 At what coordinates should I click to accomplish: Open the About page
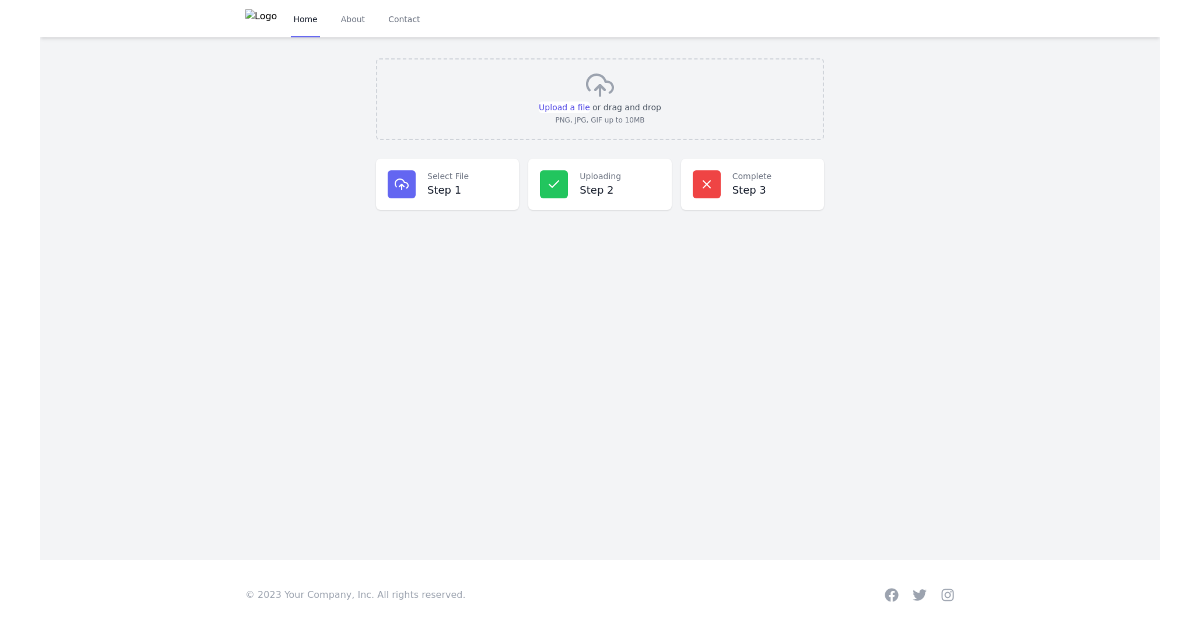coord(353,18)
